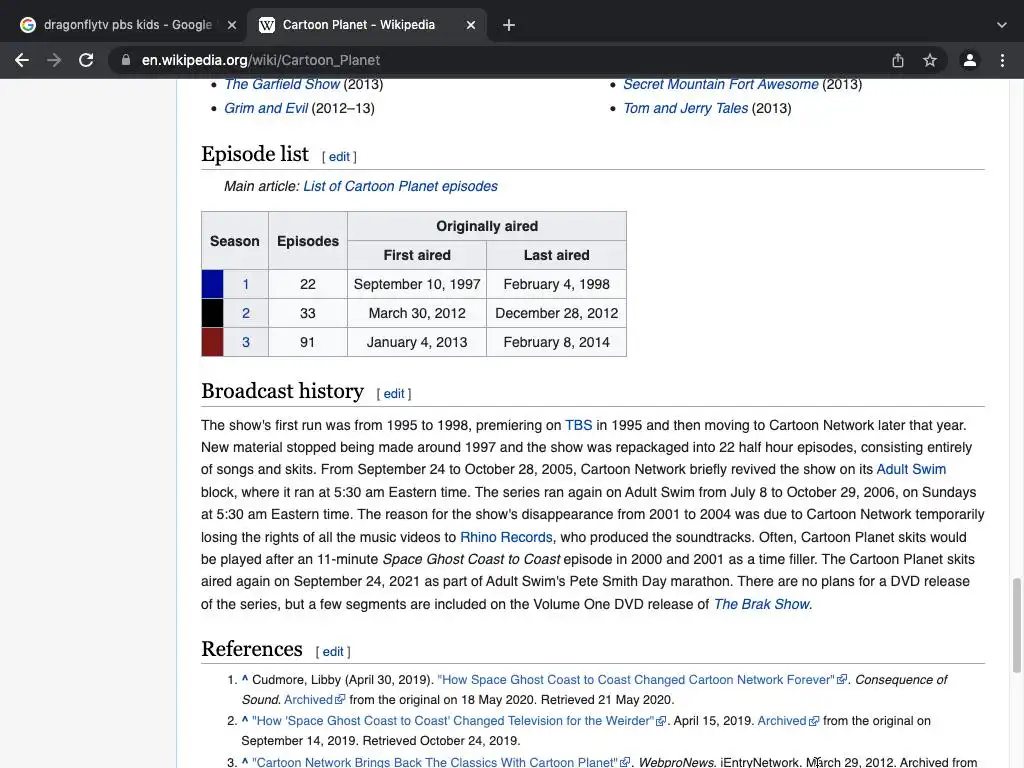1024x768 pixels.
Task: Close the dragonflytv pbs kids tab
Action: [232, 25]
